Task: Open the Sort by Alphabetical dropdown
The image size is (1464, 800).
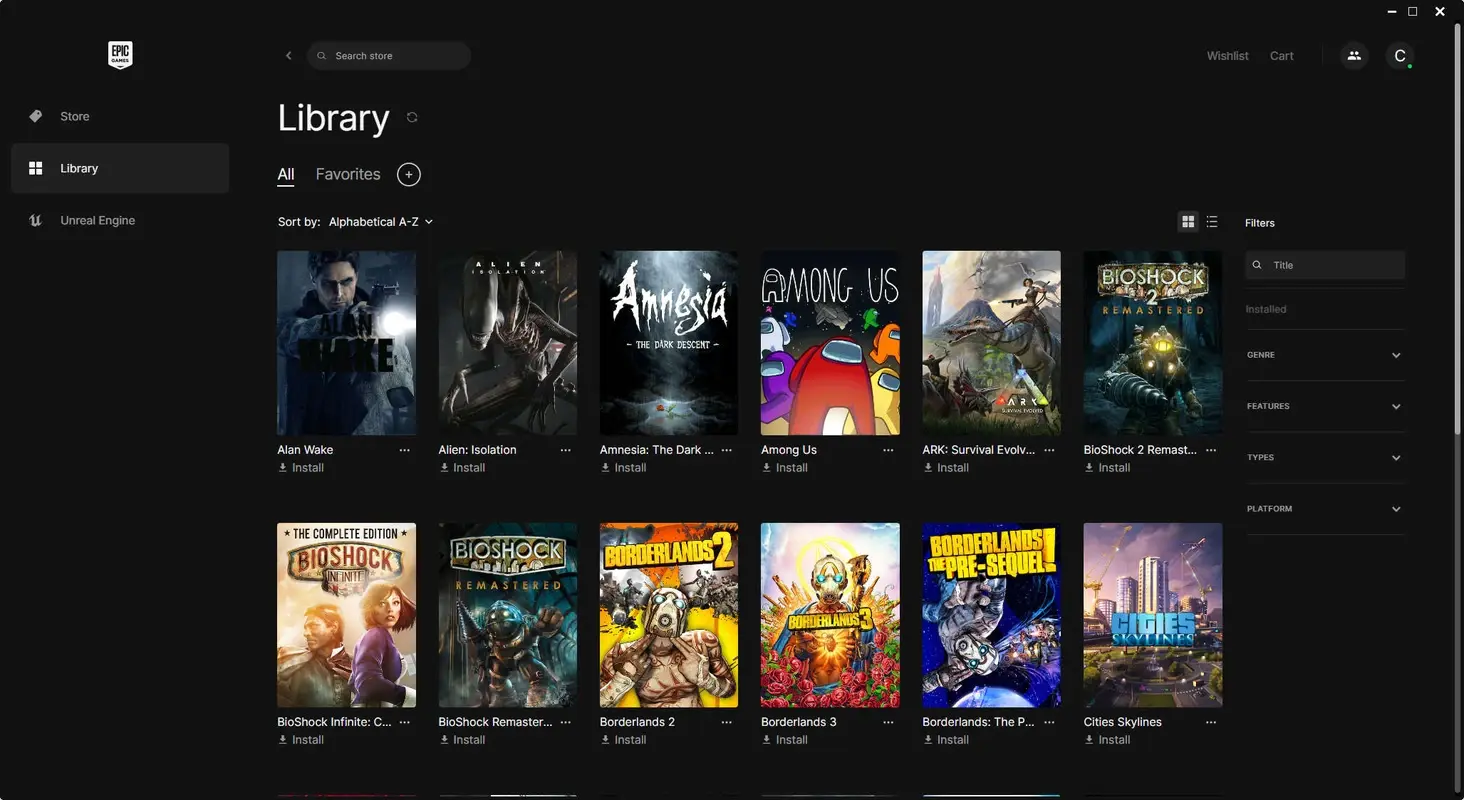Action: click(x=380, y=221)
